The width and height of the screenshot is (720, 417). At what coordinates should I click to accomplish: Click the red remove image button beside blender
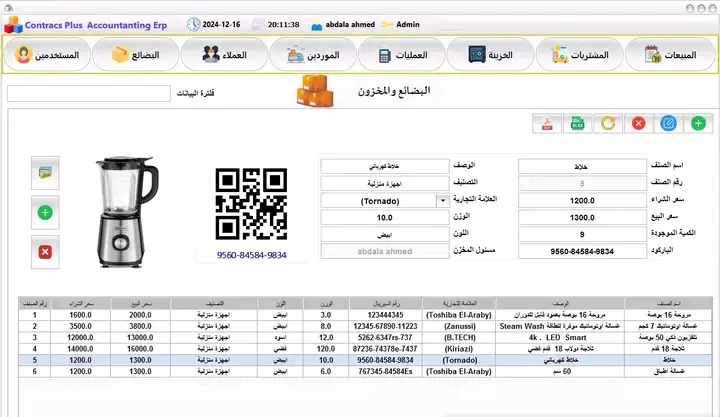click(x=45, y=252)
